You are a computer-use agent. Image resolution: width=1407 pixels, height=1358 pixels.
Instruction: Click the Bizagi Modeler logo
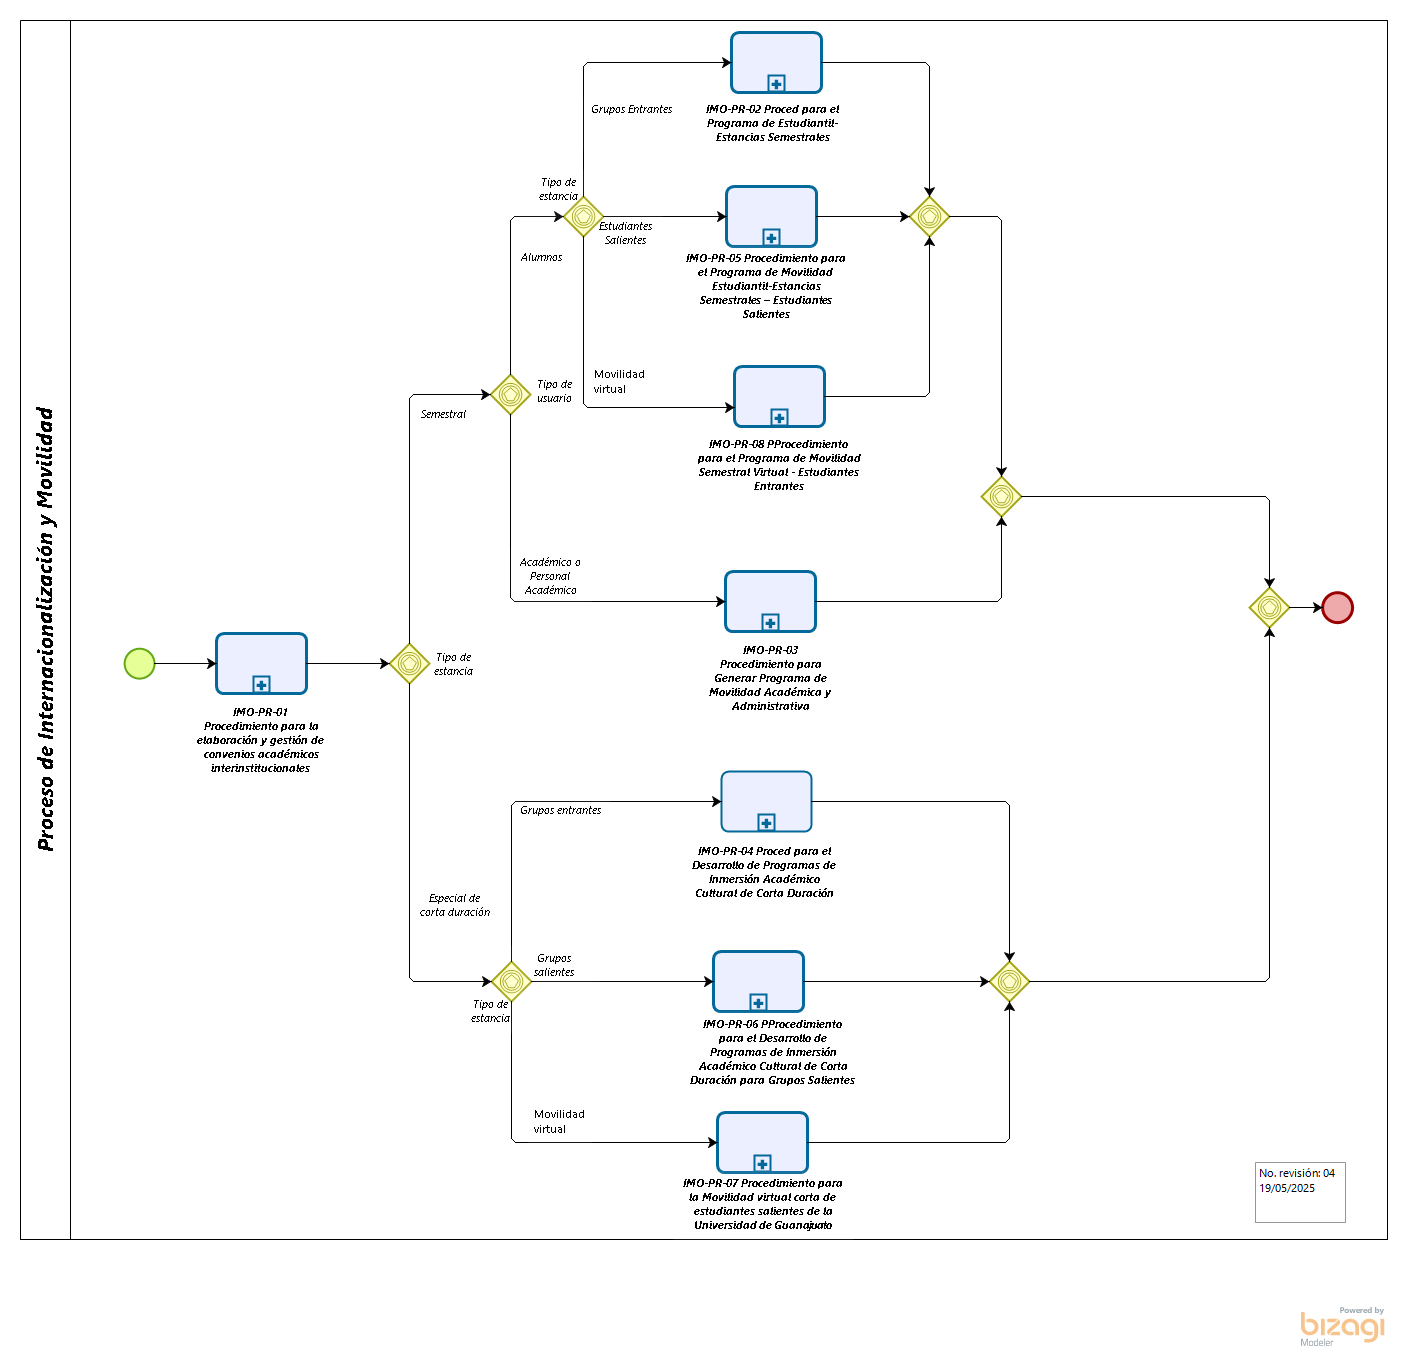tap(1342, 1326)
